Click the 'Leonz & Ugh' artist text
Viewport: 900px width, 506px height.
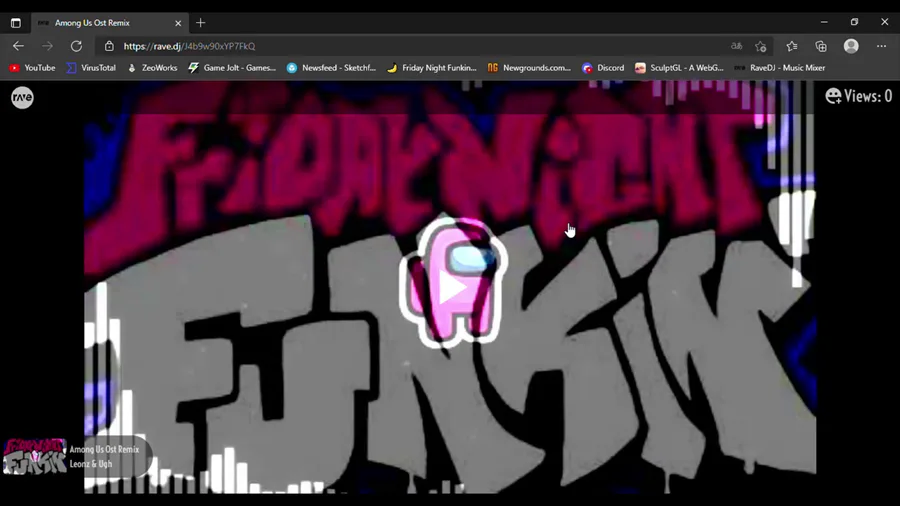(91, 464)
